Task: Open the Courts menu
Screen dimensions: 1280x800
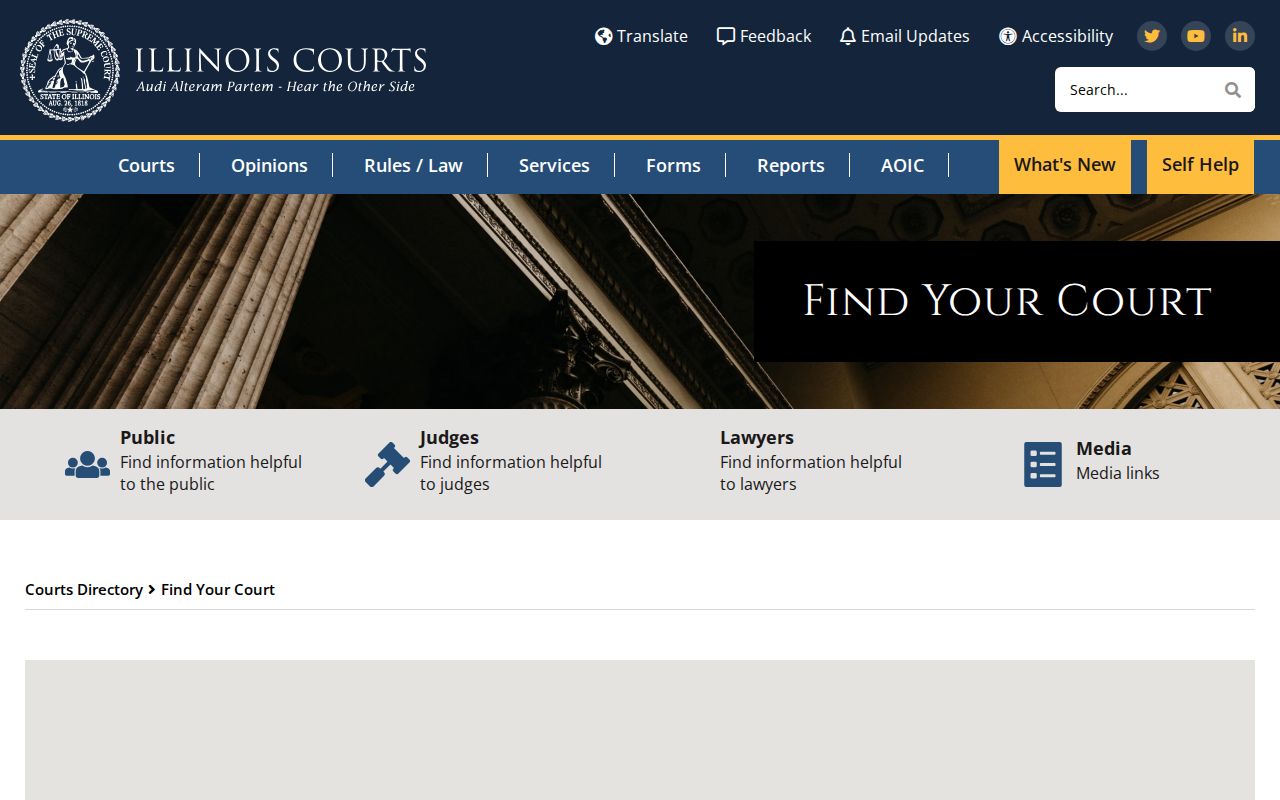Action: (146, 166)
